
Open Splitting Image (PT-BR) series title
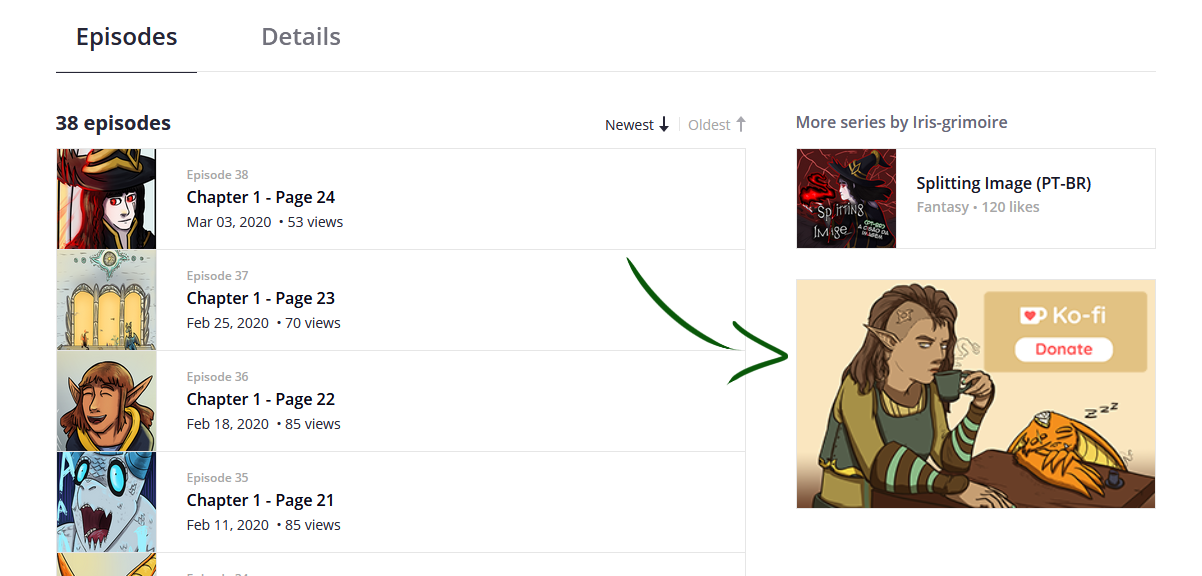[x=1003, y=184]
